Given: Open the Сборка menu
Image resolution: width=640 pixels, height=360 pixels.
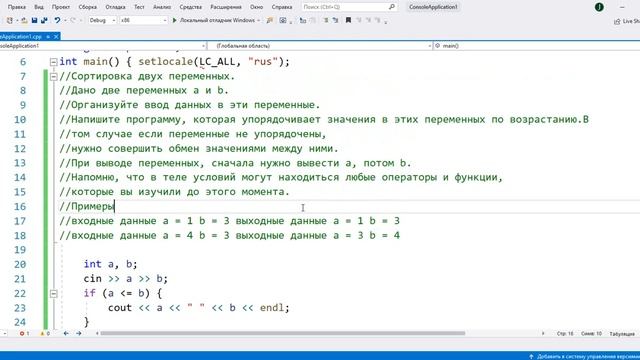Looking at the screenshot, I should pyautogui.click(x=88, y=7).
